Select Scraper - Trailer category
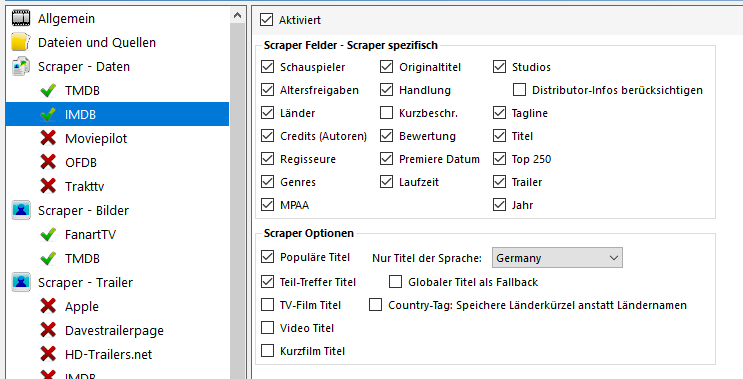743x379 pixels. [x=85, y=282]
